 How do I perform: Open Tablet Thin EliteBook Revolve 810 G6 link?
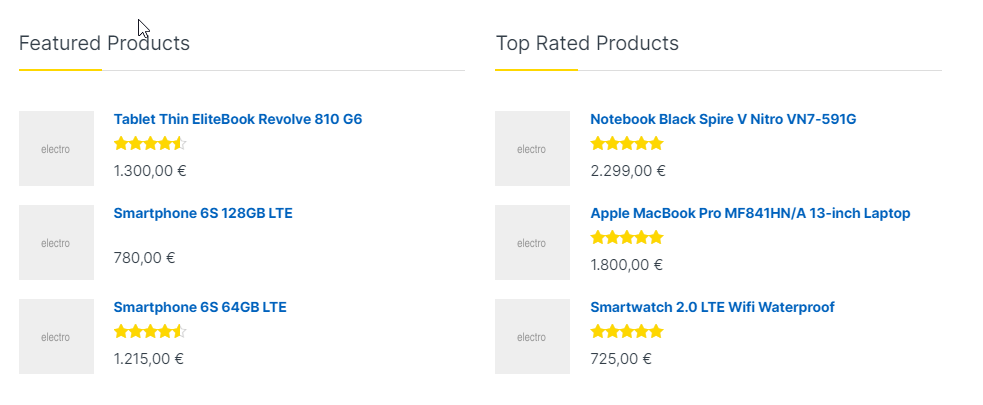(x=238, y=119)
